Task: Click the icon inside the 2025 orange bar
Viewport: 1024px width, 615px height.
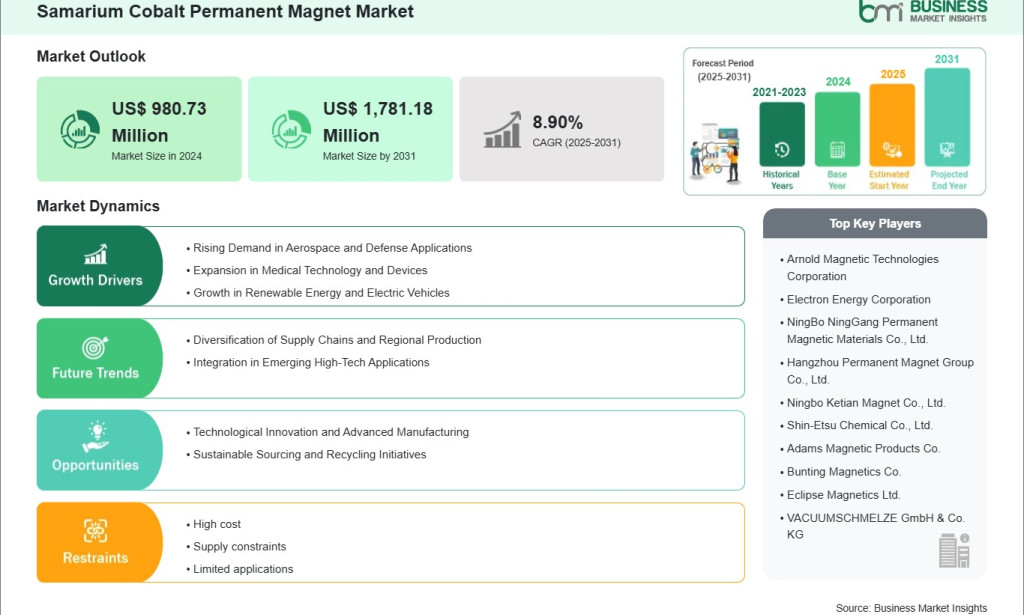Action: [x=892, y=150]
